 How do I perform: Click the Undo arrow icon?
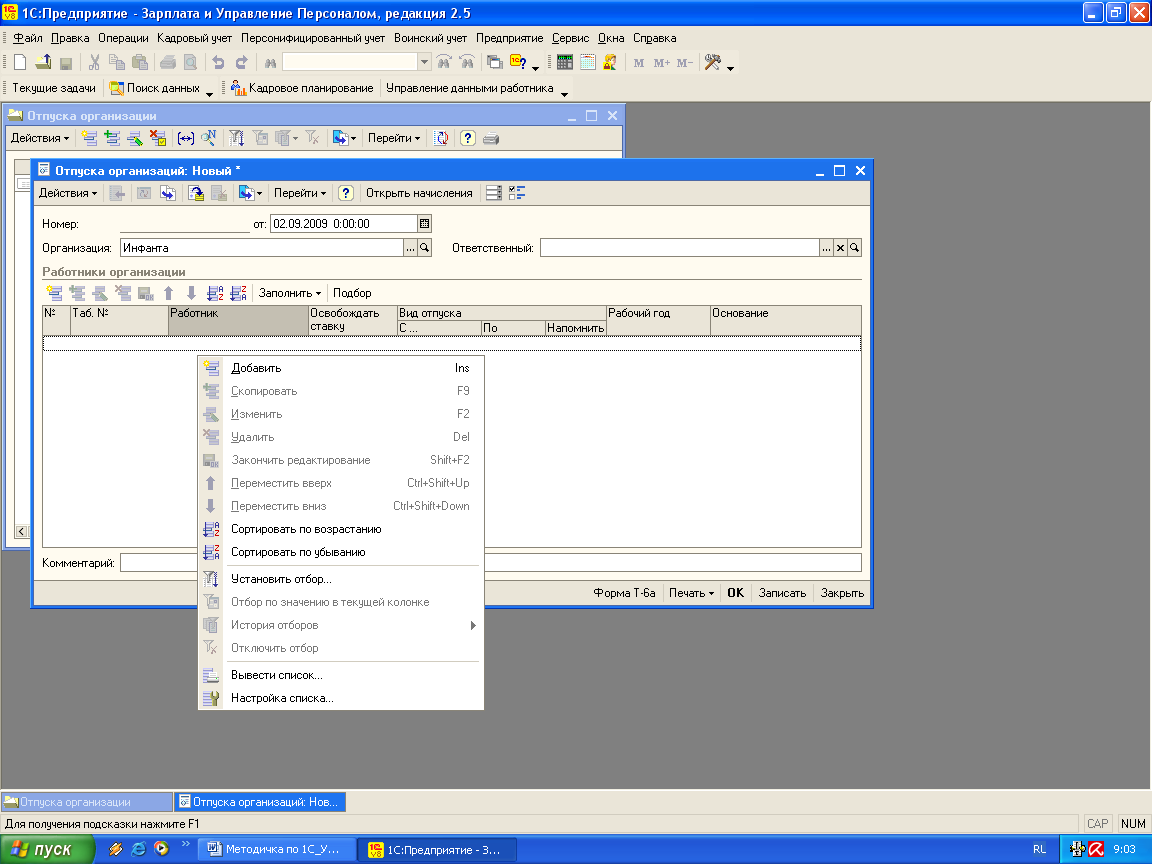click(218, 62)
